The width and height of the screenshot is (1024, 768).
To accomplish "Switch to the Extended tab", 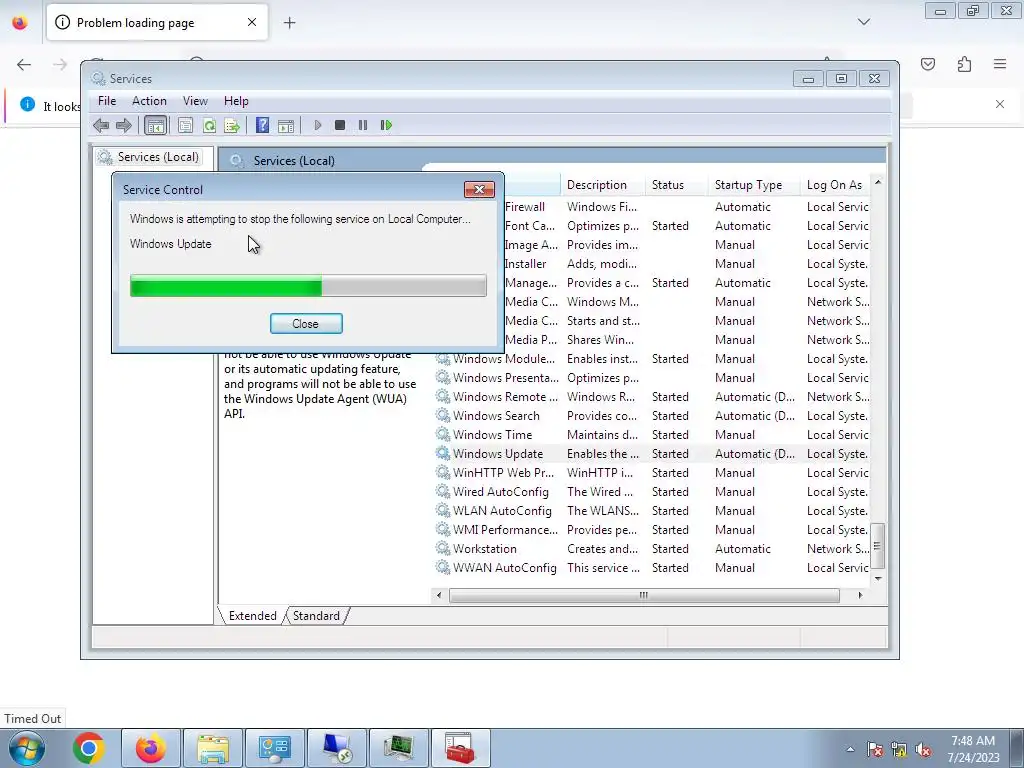I will pyautogui.click(x=252, y=616).
